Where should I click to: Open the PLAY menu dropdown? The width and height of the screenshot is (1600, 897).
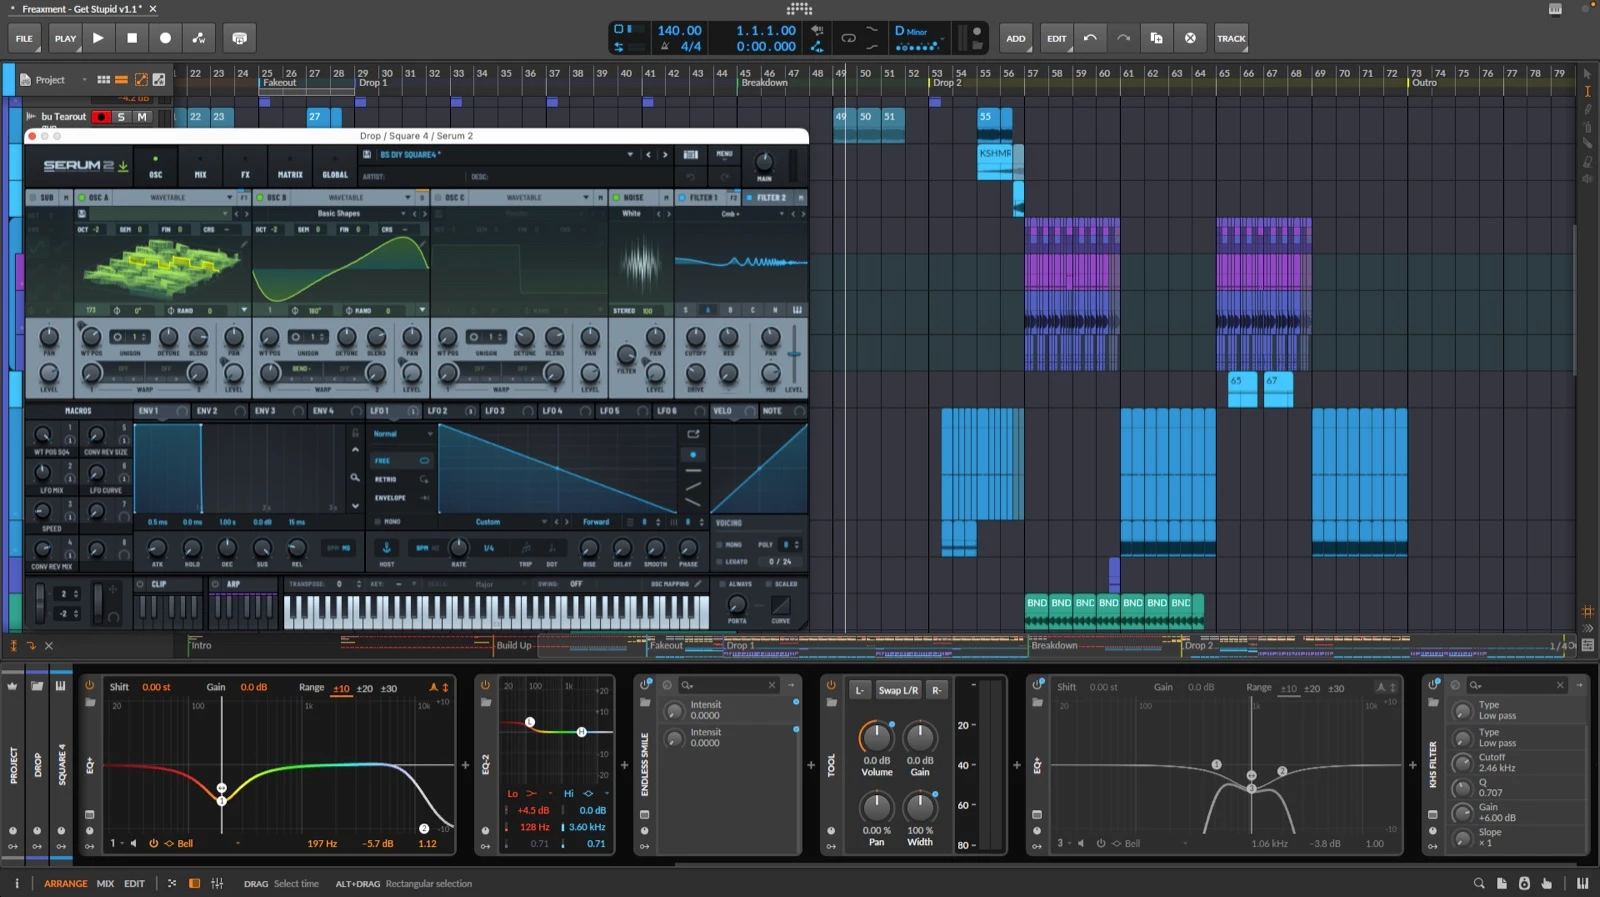pos(65,38)
